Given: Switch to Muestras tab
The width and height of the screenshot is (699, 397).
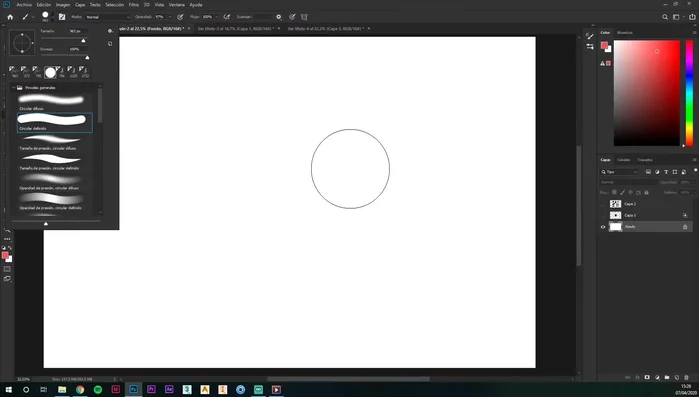Looking at the screenshot, I should point(625,33).
